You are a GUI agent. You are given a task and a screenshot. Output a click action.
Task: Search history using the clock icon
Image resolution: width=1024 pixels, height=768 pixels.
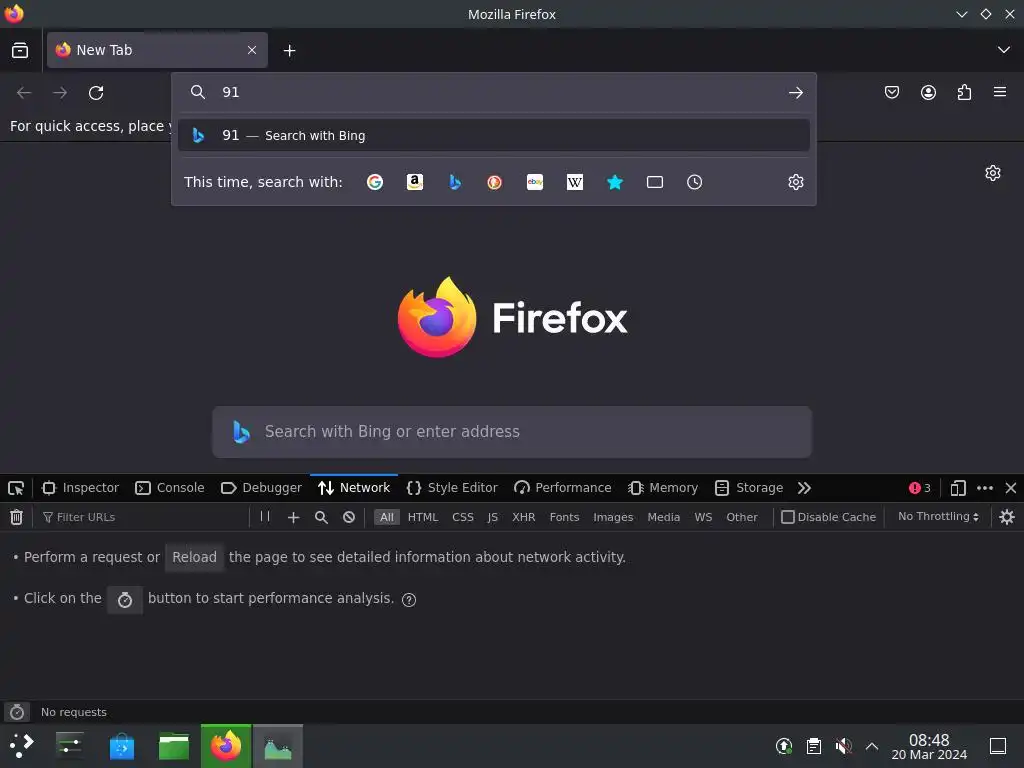tap(694, 182)
